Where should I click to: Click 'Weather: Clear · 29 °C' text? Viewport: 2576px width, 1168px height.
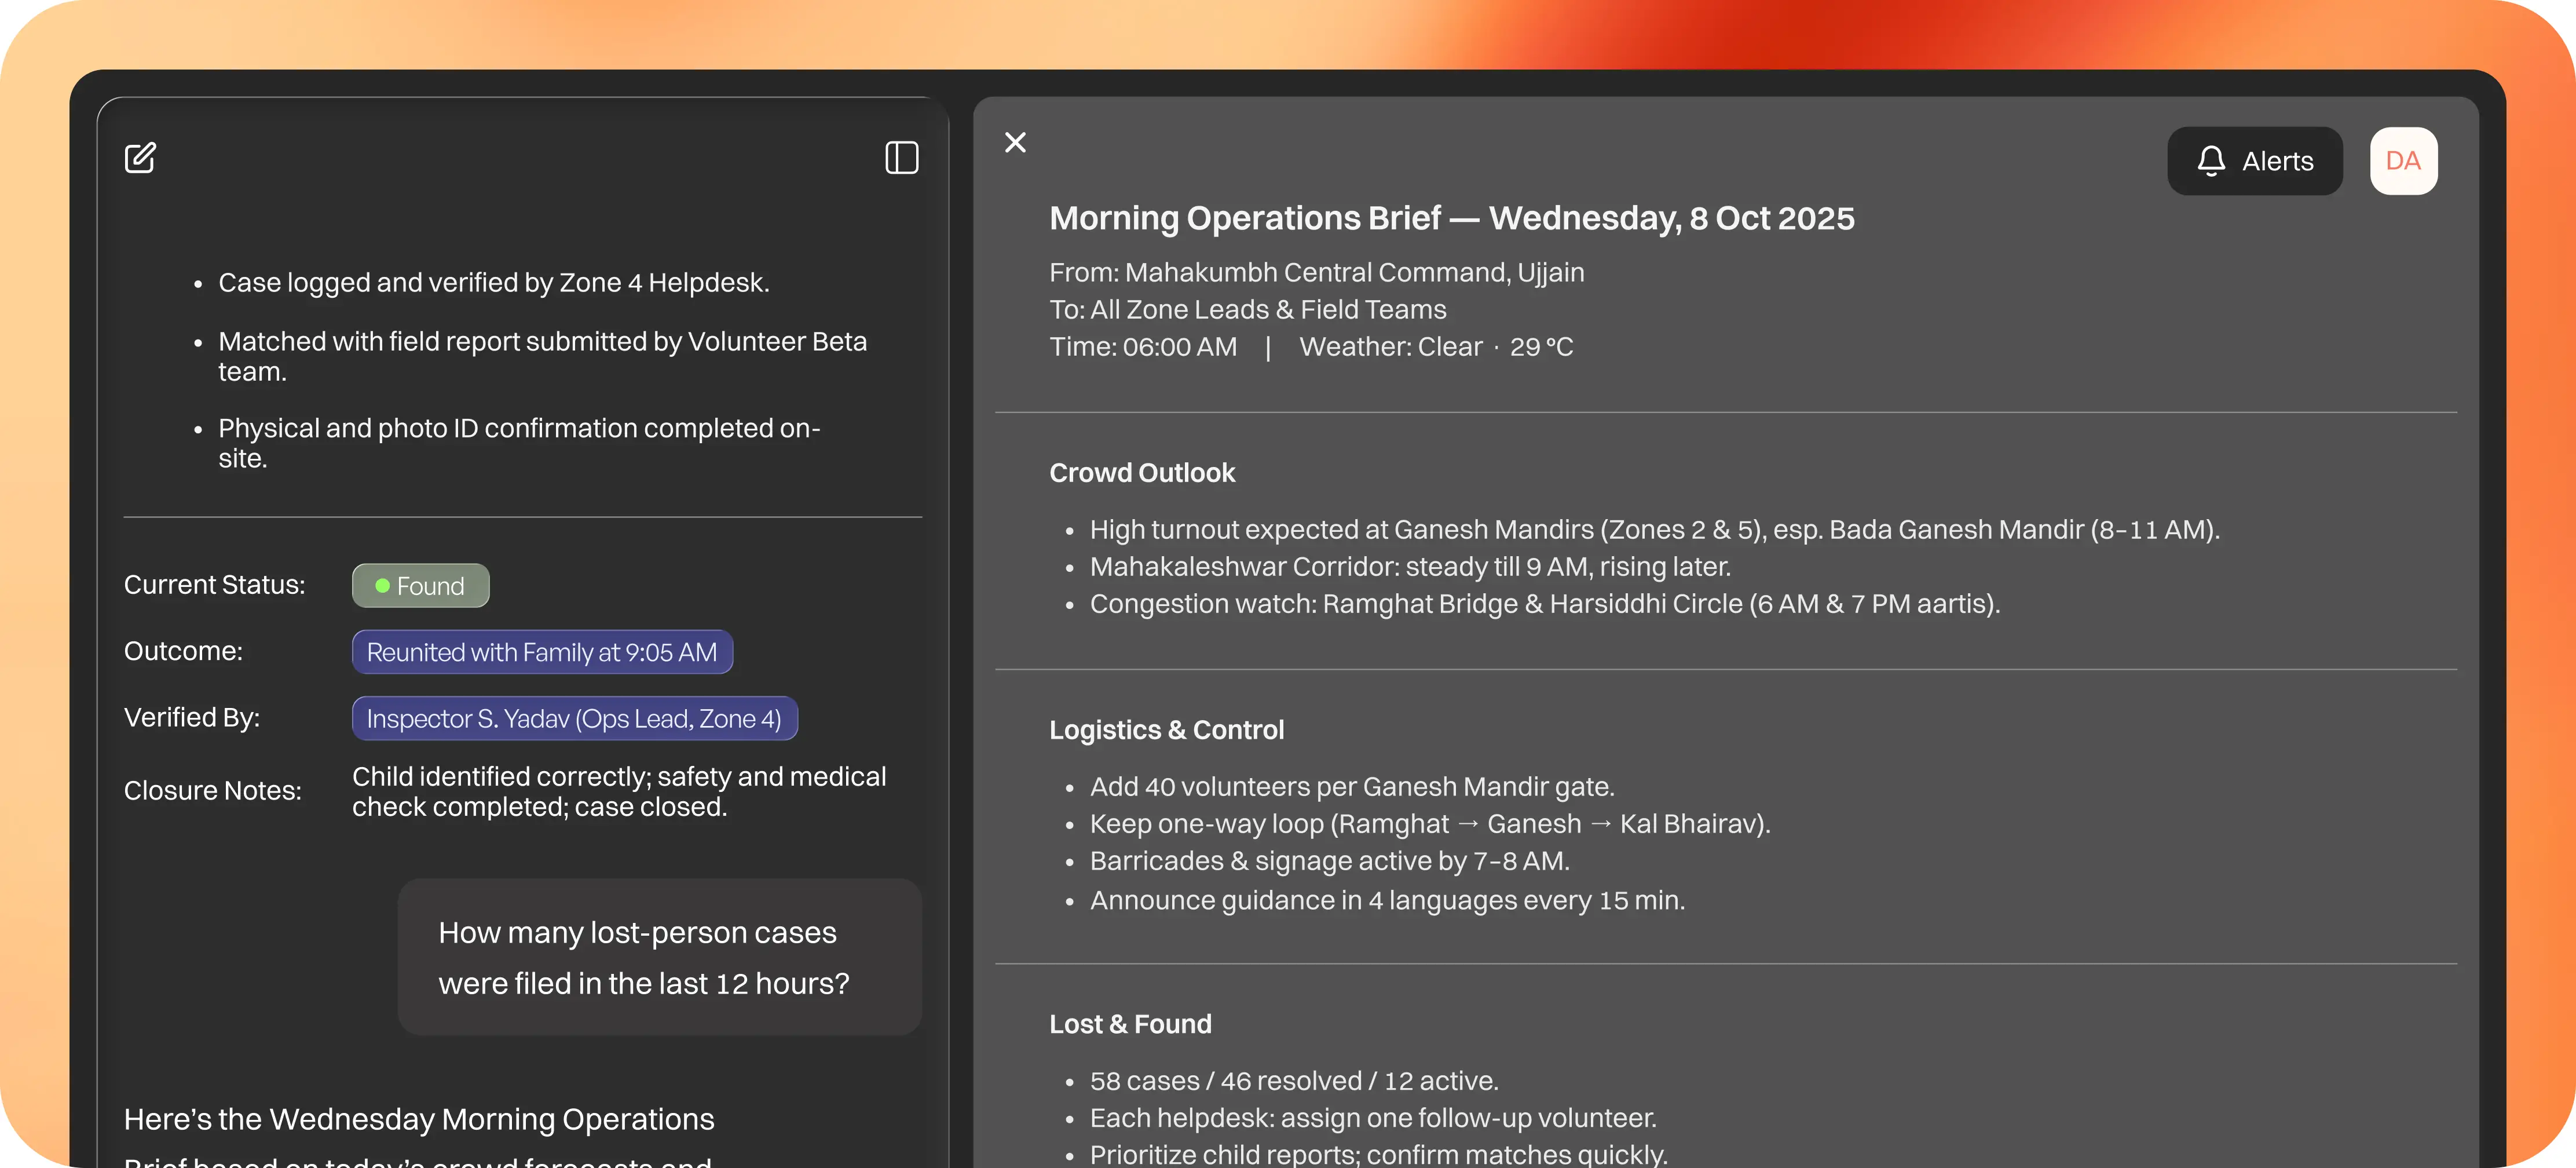click(1436, 347)
